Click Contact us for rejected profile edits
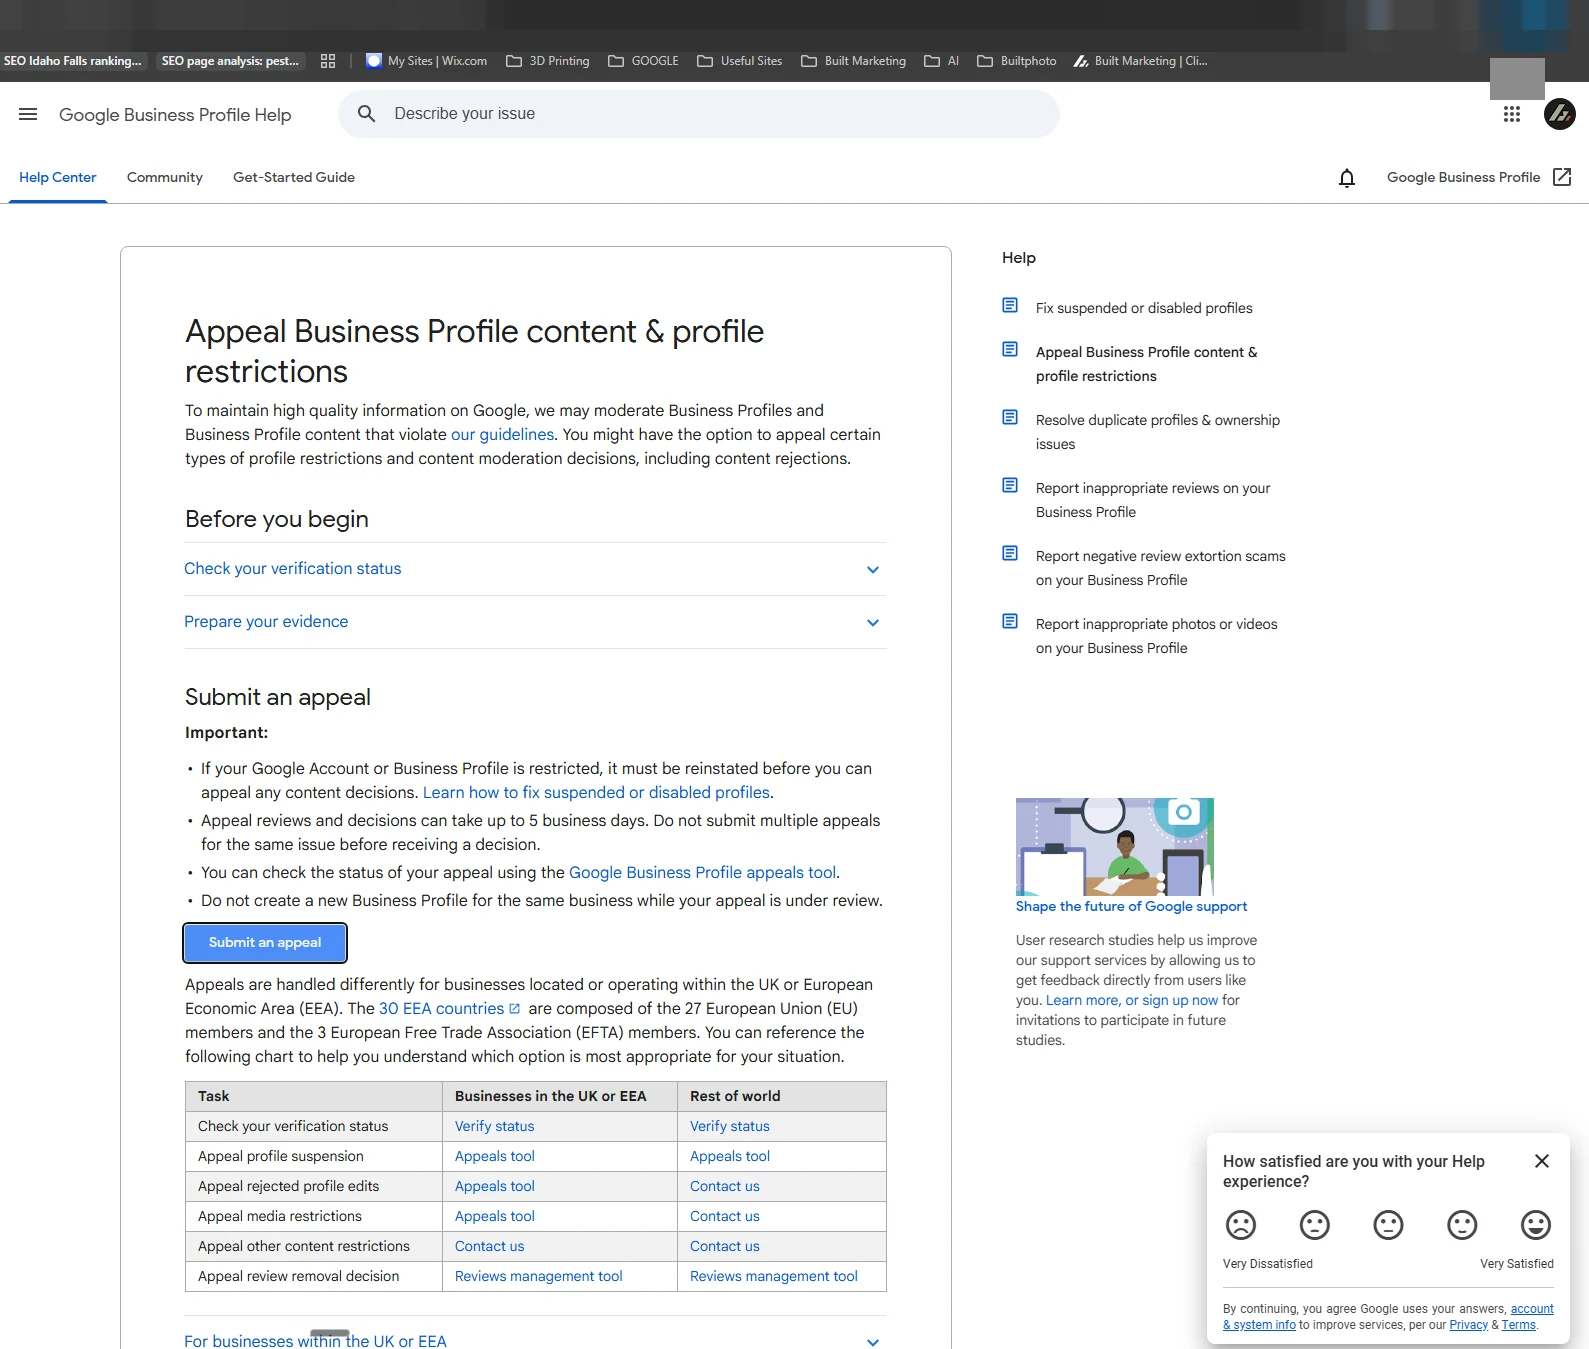 point(724,1186)
